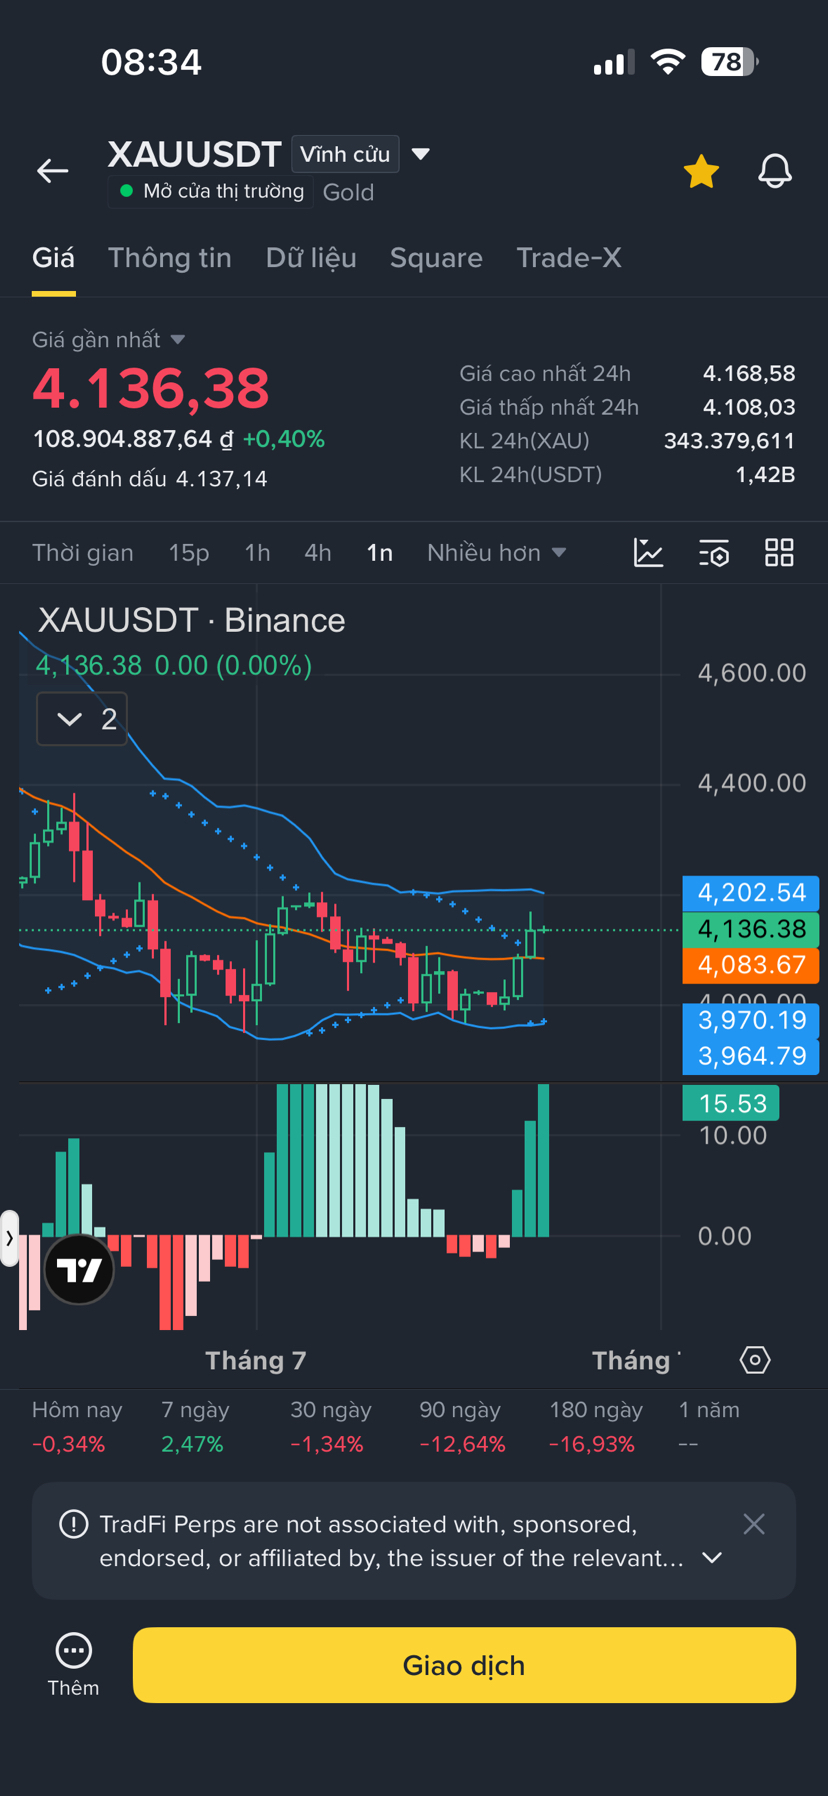The width and height of the screenshot is (828, 1796).
Task: Tap the 1 năm performance entry
Action: click(709, 1427)
